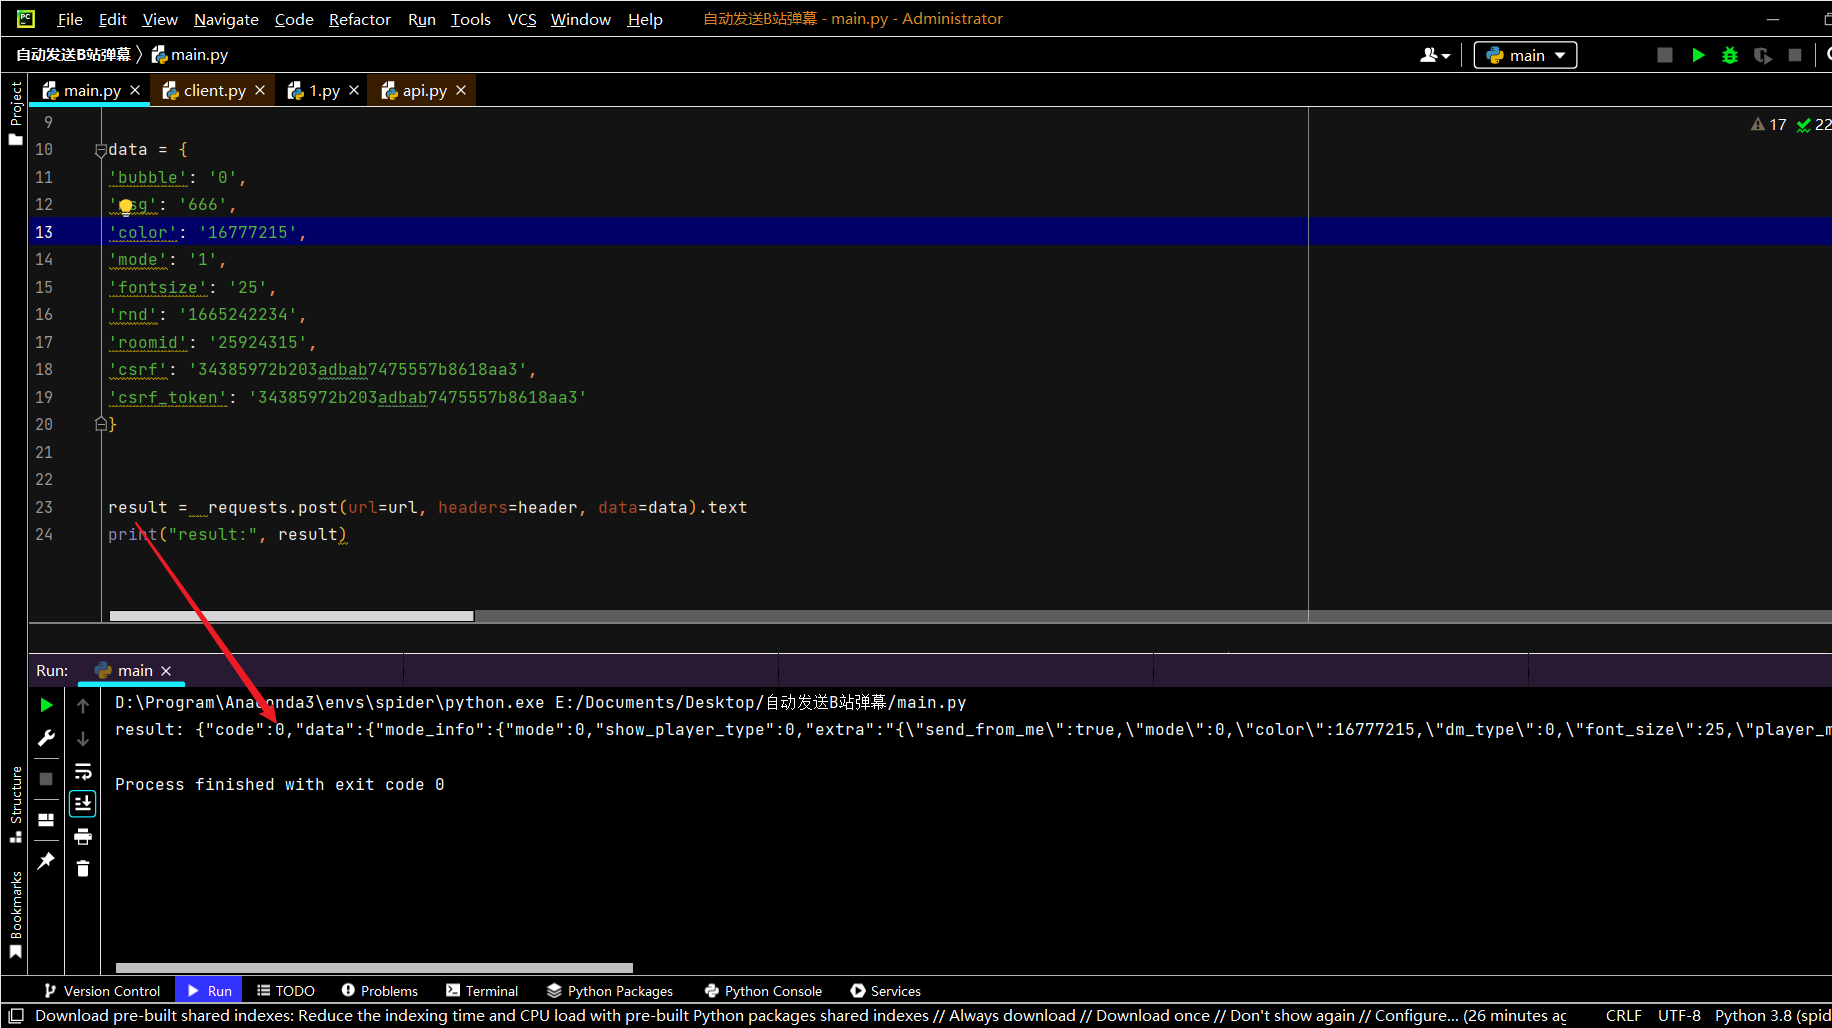Open the Bookmarks tool window

click(x=15, y=914)
